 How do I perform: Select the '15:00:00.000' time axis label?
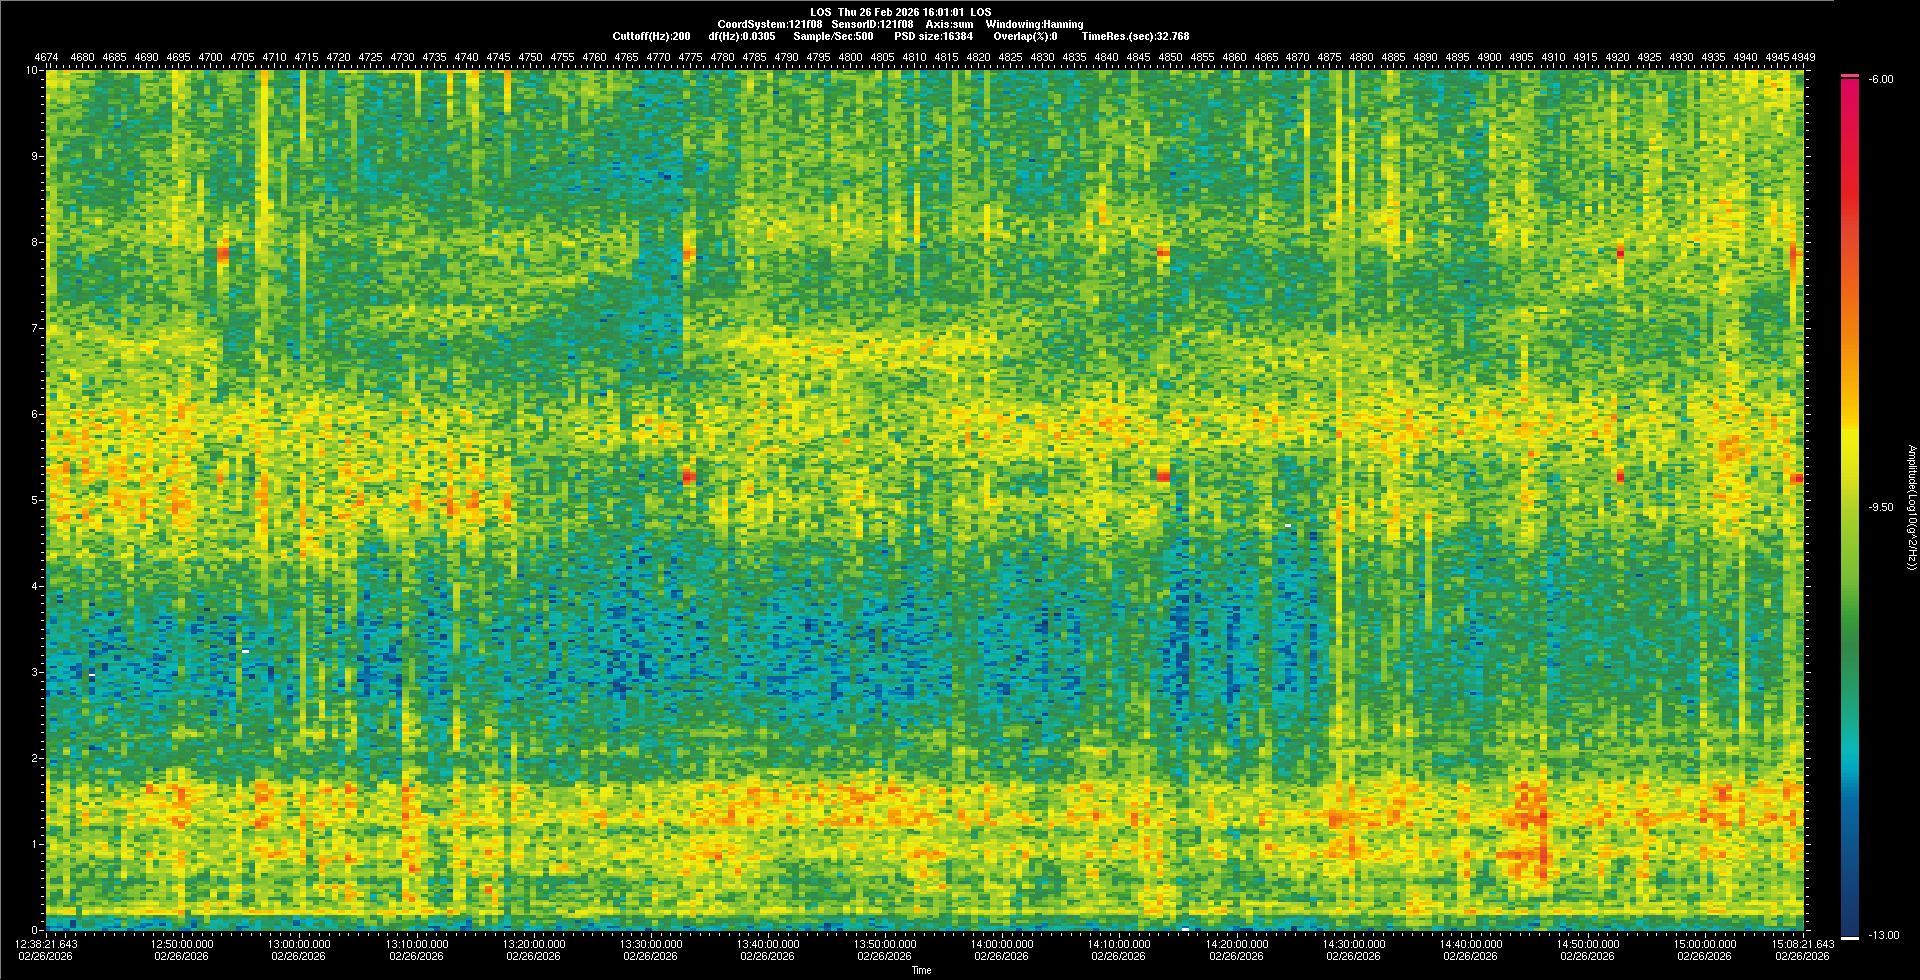[1705, 943]
